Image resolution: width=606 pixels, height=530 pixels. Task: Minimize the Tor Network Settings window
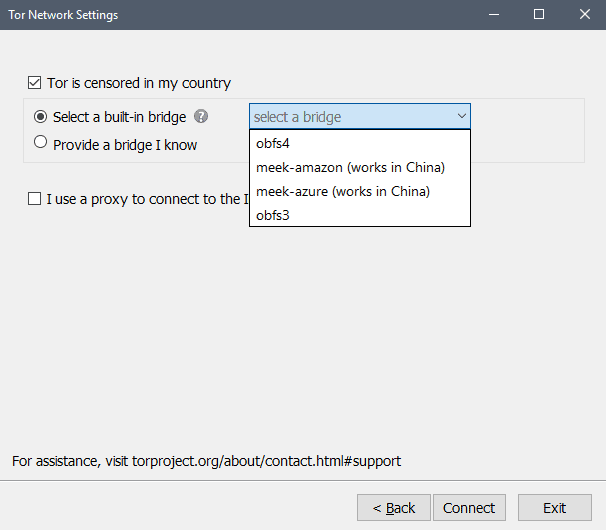pyautogui.click(x=494, y=15)
